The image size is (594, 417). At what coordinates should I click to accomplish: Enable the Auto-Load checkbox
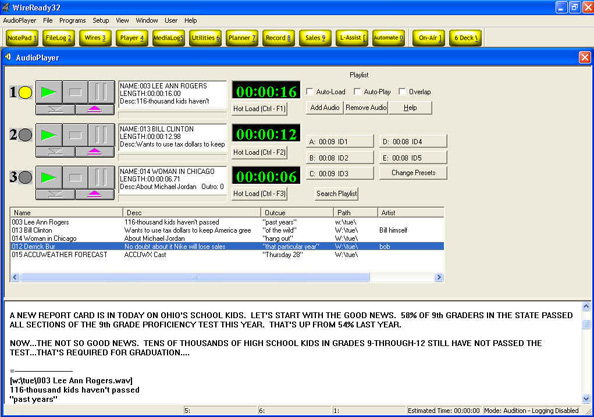310,92
